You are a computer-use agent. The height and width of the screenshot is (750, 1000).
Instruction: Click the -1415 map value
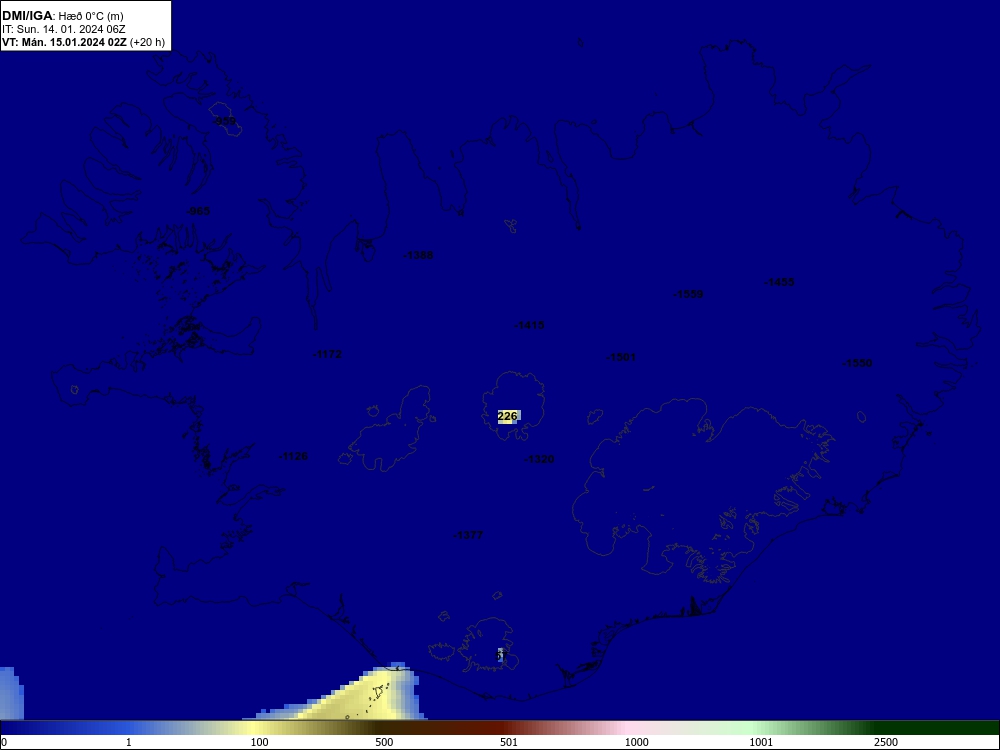(529, 325)
